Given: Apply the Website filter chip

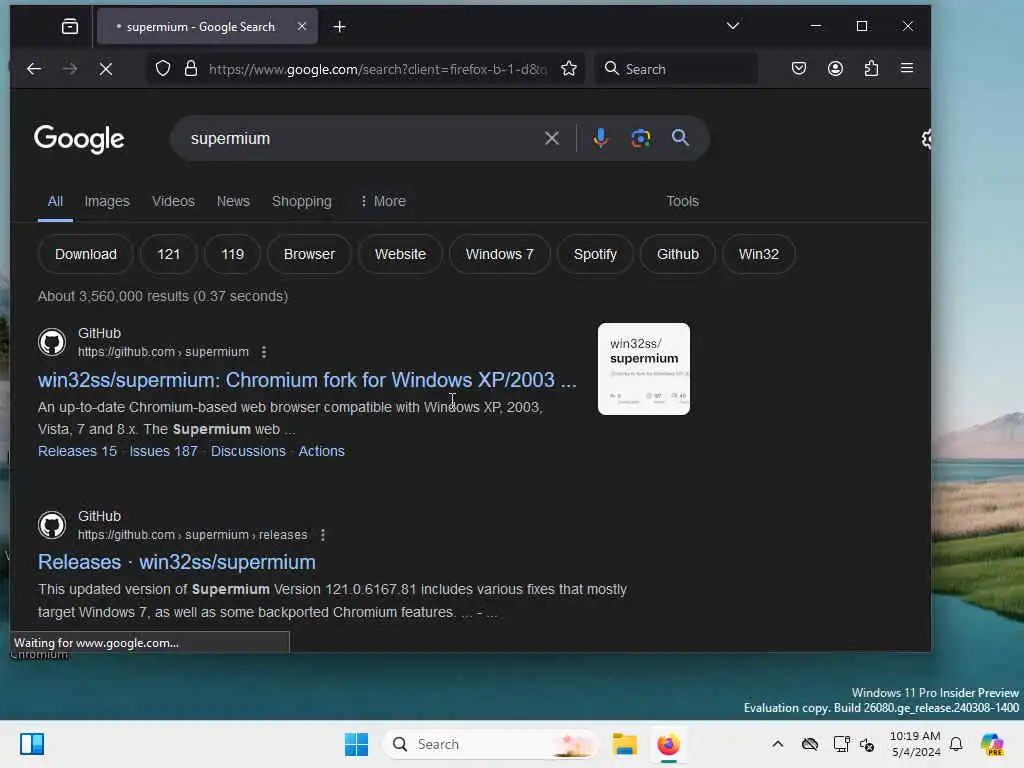Looking at the screenshot, I should click(x=400, y=254).
